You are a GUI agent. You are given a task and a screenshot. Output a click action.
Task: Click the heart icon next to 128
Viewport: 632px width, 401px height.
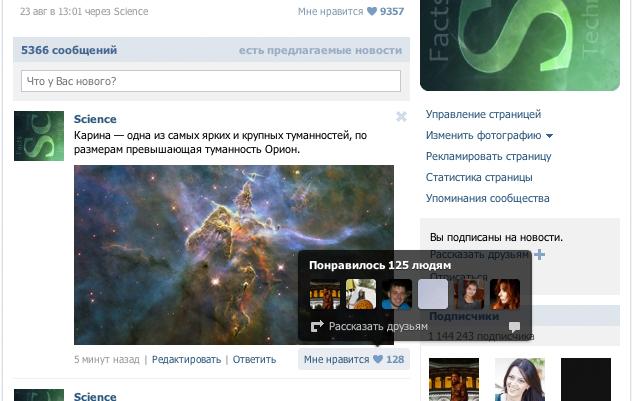[x=378, y=359]
